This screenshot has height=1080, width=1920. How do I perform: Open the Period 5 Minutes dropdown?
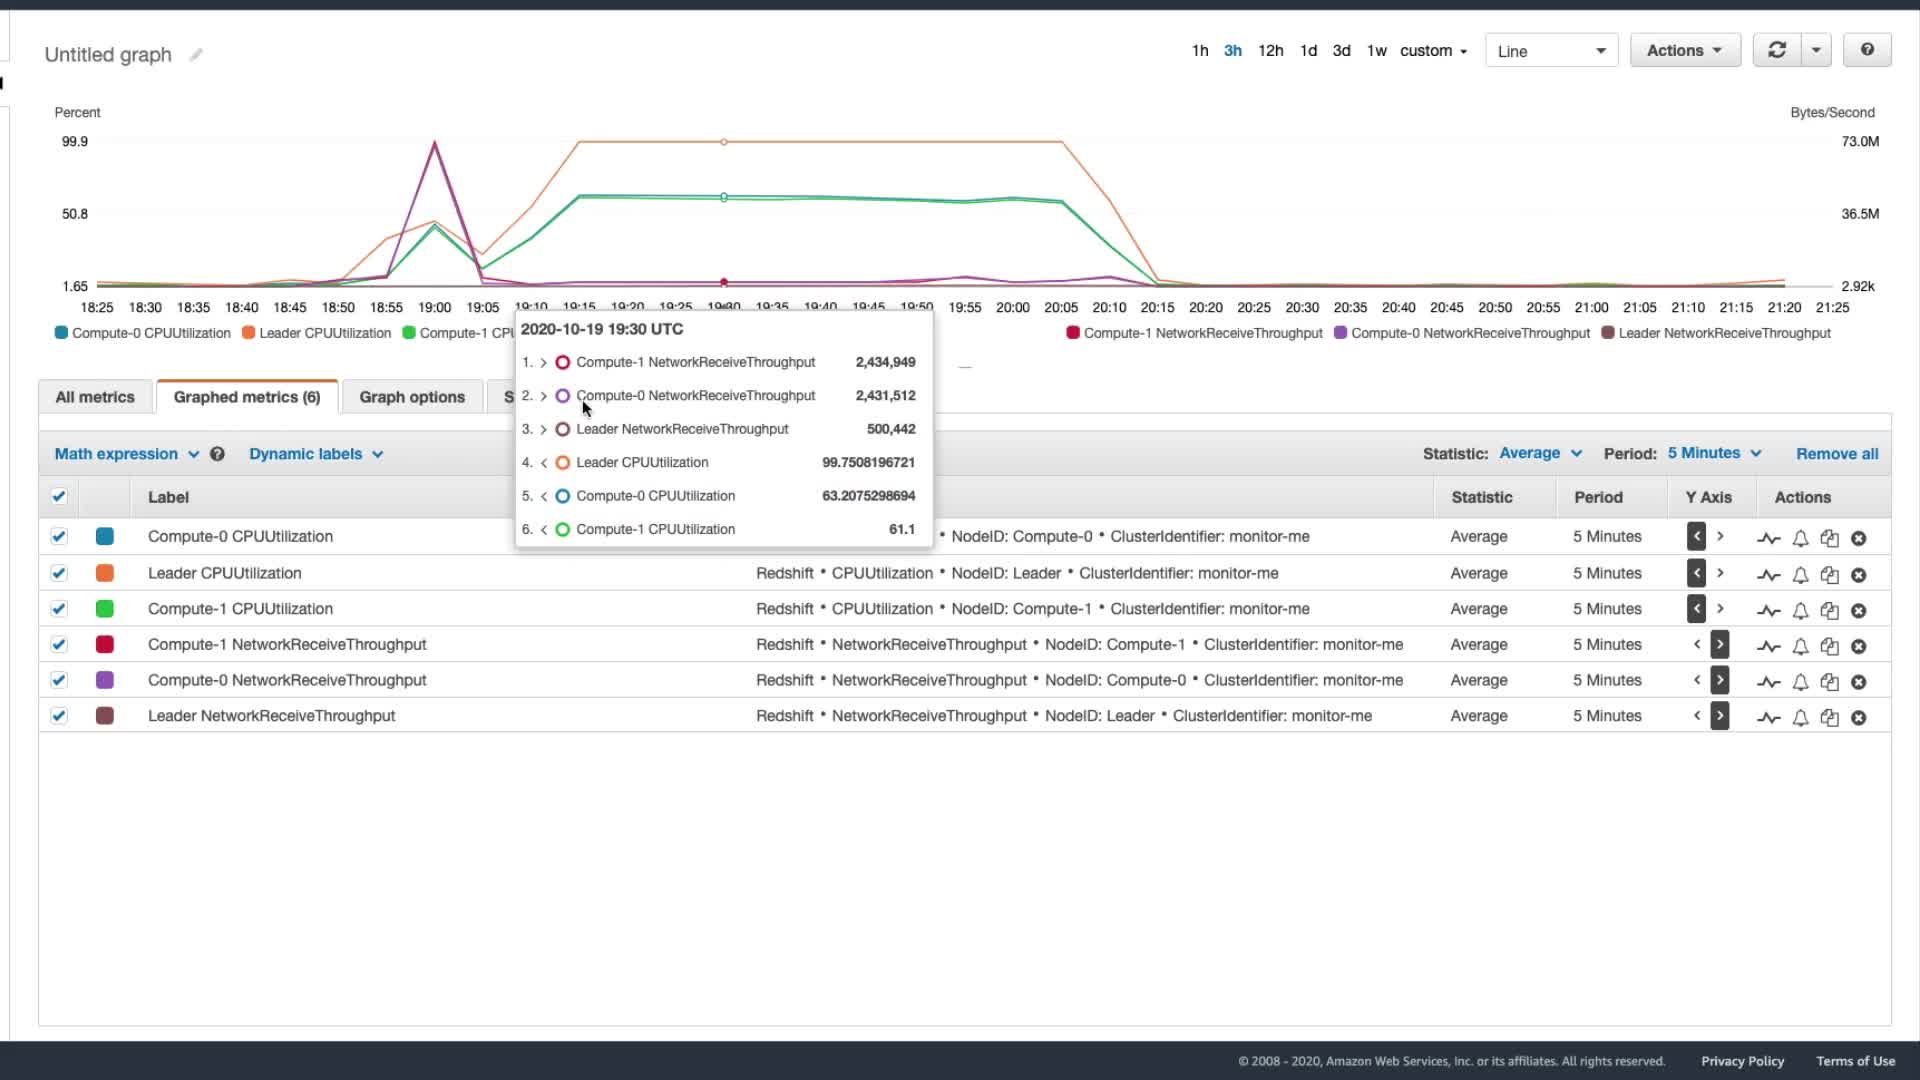[1714, 453]
